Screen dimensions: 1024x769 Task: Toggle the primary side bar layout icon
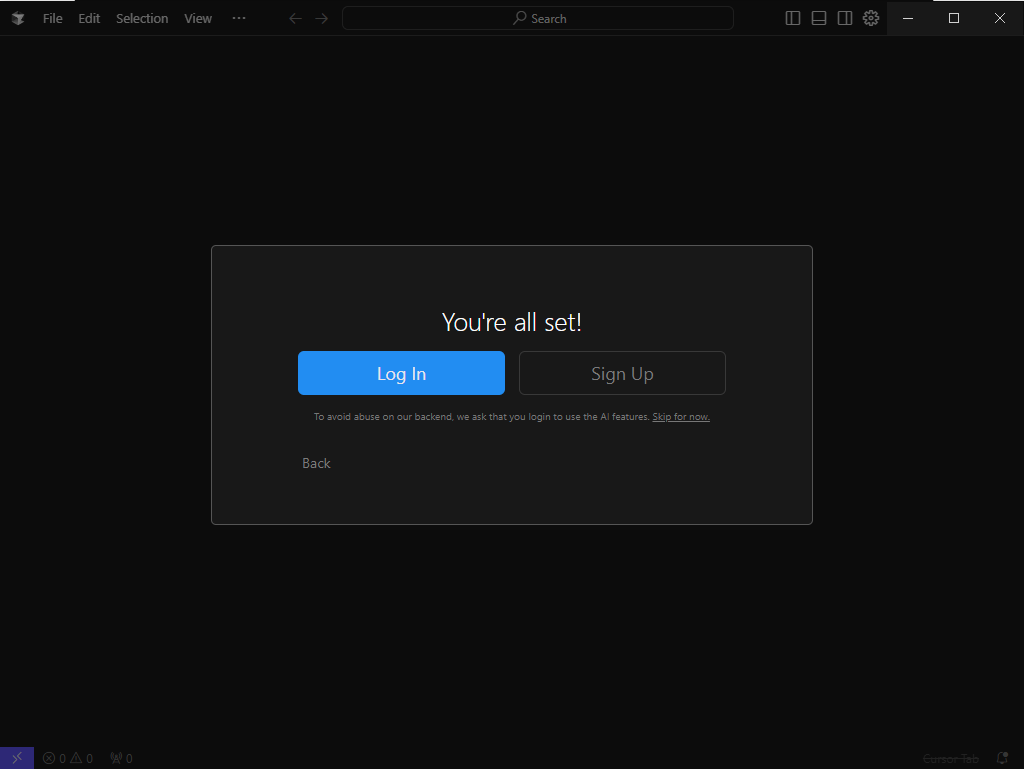pos(793,18)
